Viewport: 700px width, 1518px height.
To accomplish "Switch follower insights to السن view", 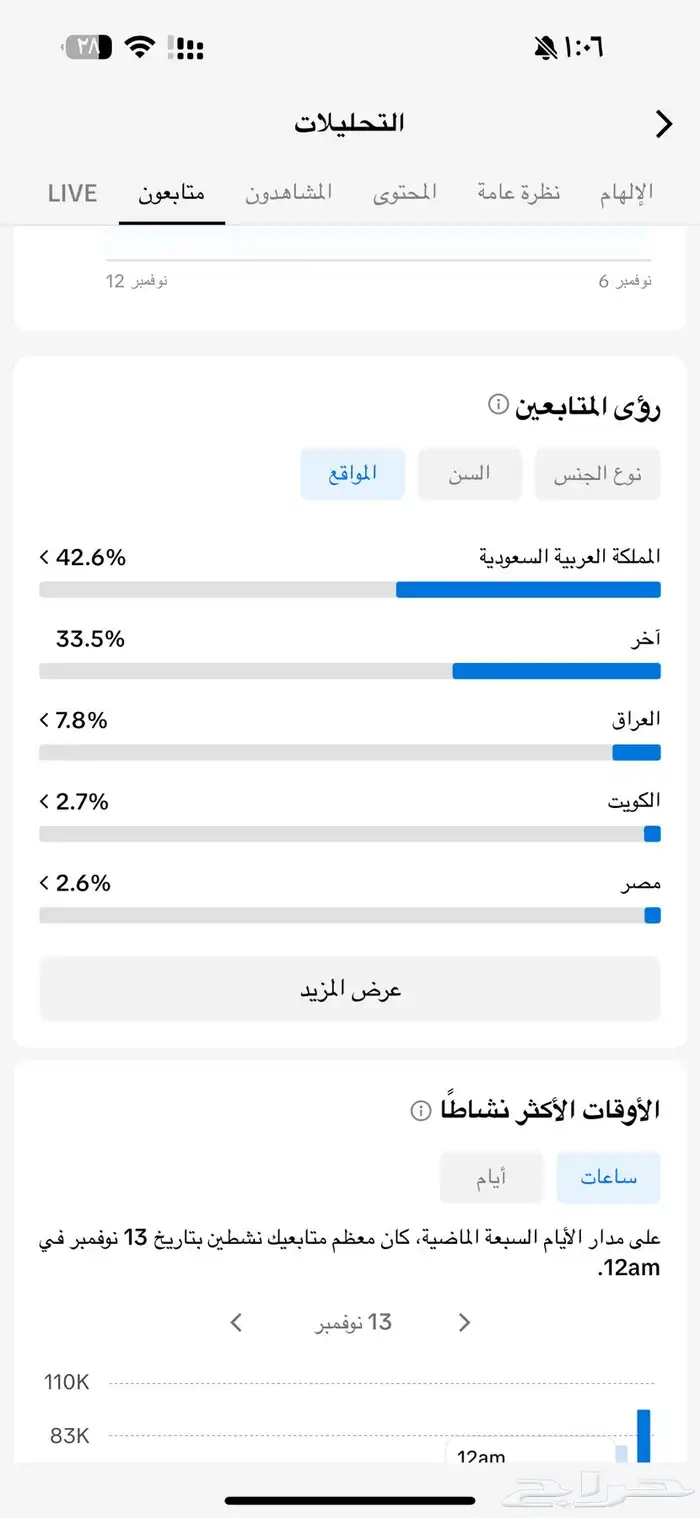I will [469, 473].
